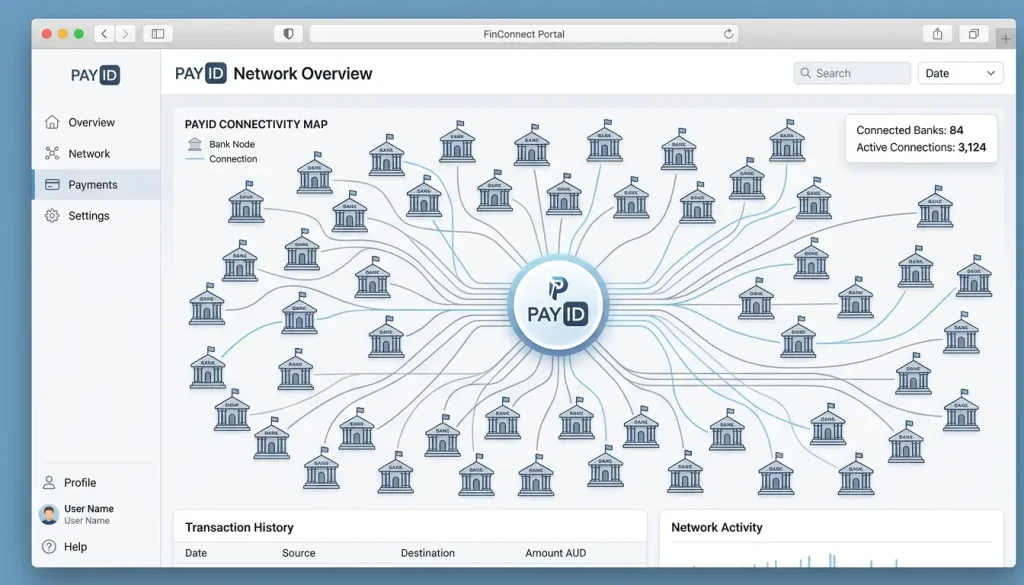
Task: Show all tabs overview button
Action: click(x=974, y=34)
